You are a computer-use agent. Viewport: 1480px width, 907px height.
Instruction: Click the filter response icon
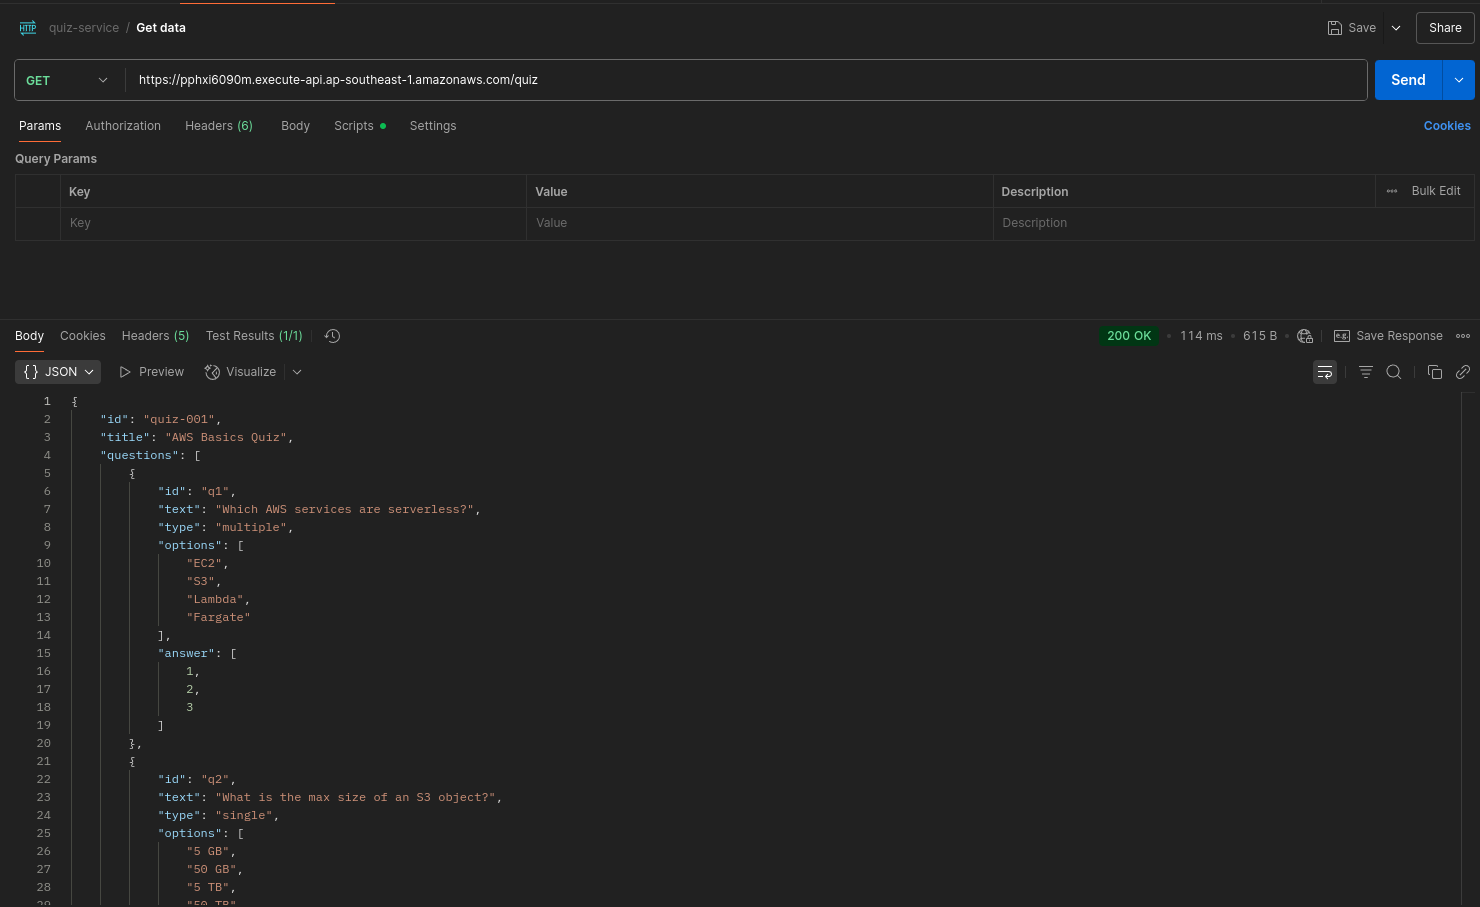pos(1365,372)
